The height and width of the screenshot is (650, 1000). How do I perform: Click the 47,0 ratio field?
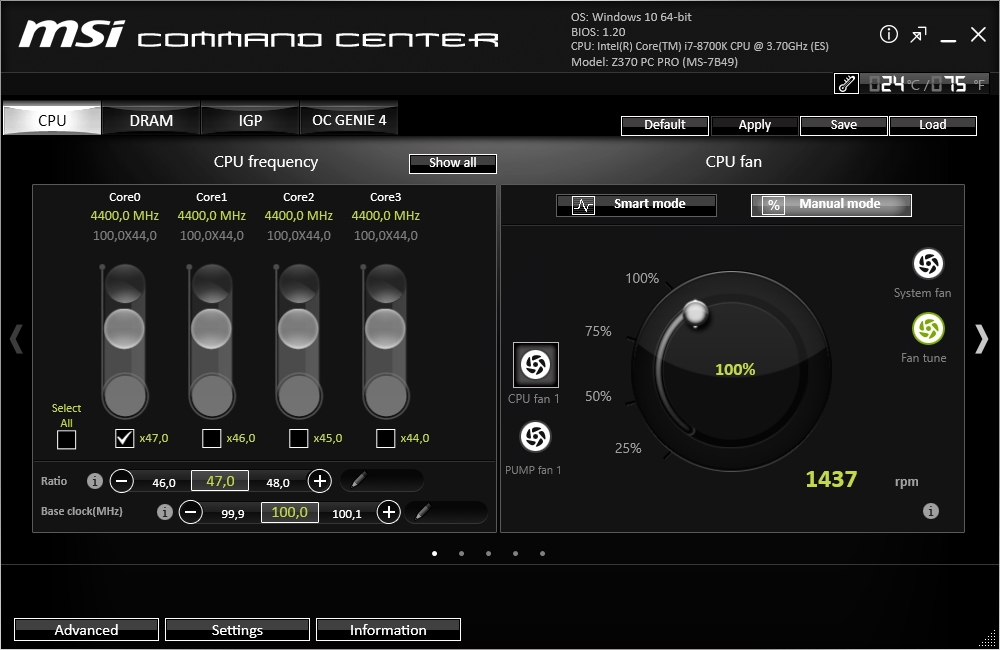coord(220,481)
